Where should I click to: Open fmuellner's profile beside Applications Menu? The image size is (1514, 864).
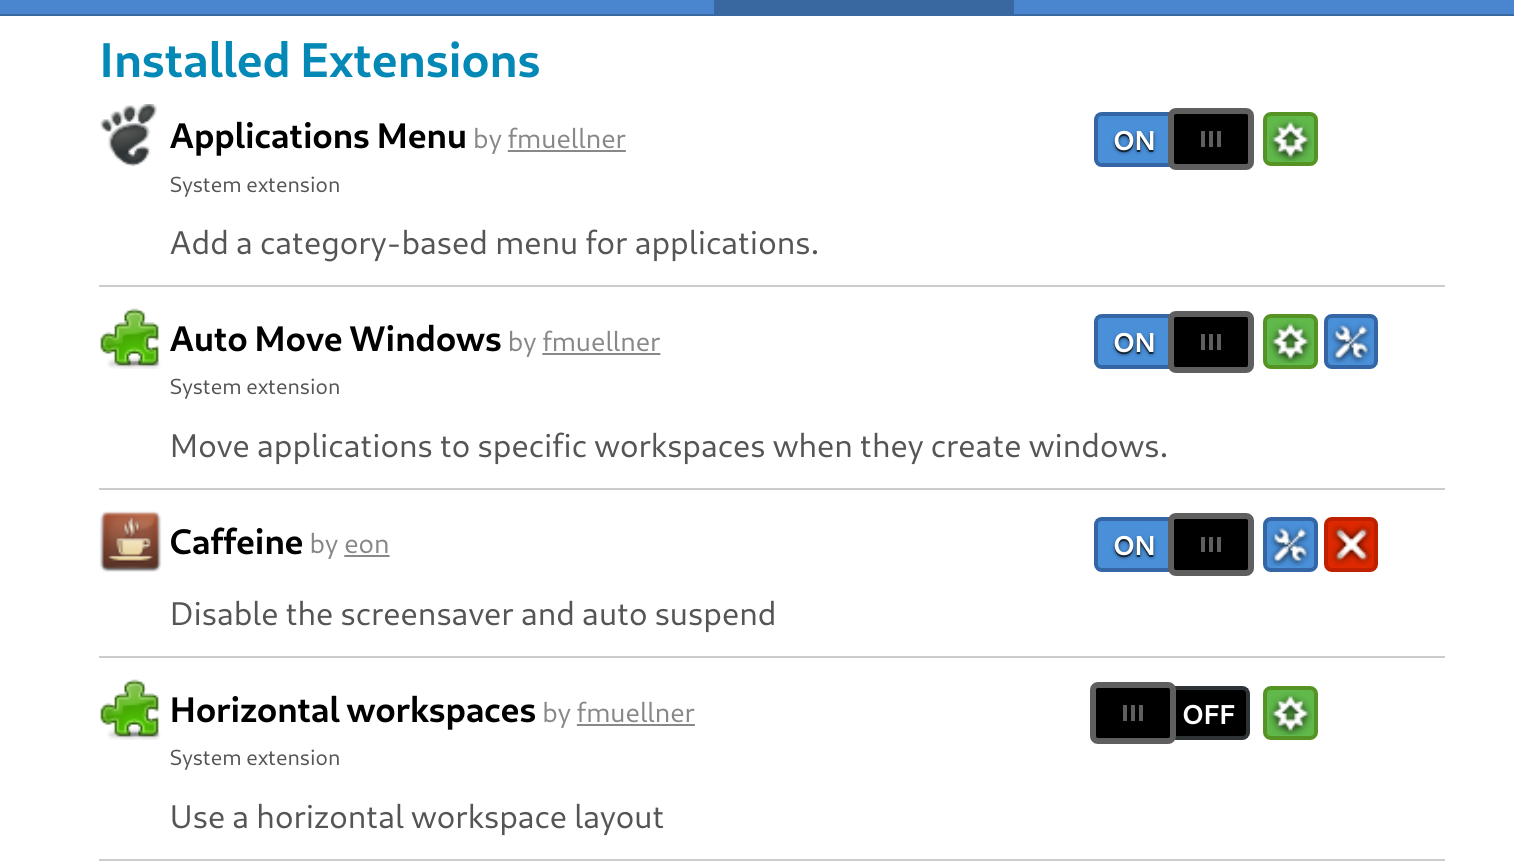pos(566,140)
